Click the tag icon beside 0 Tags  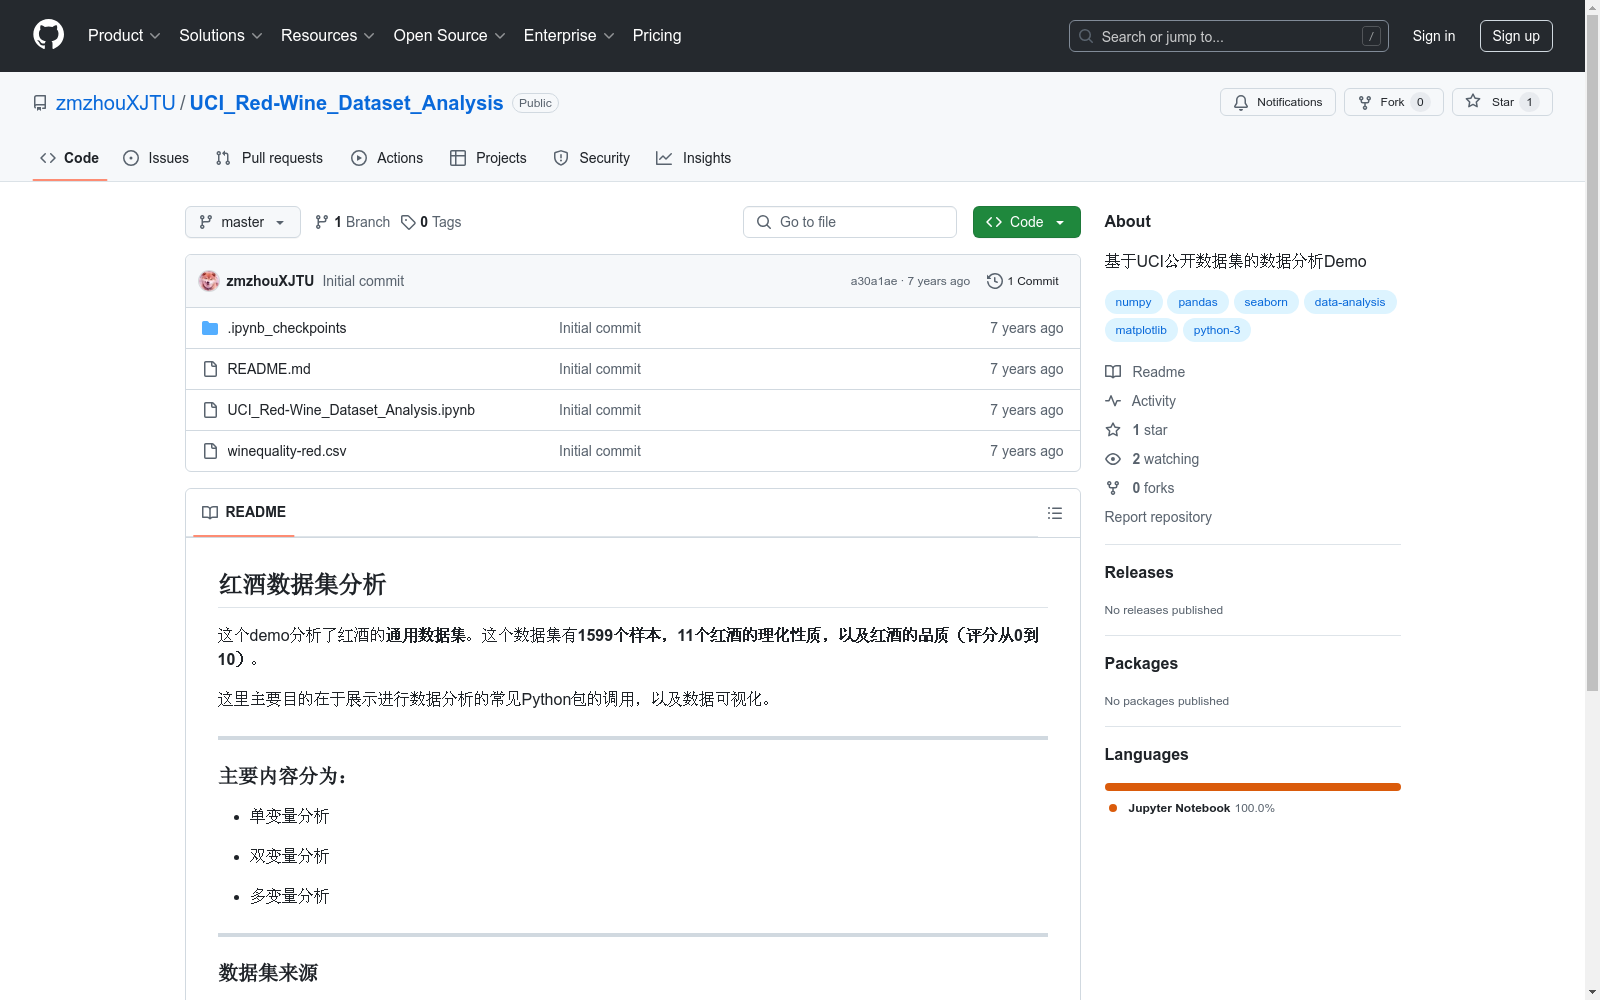click(408, 222)
